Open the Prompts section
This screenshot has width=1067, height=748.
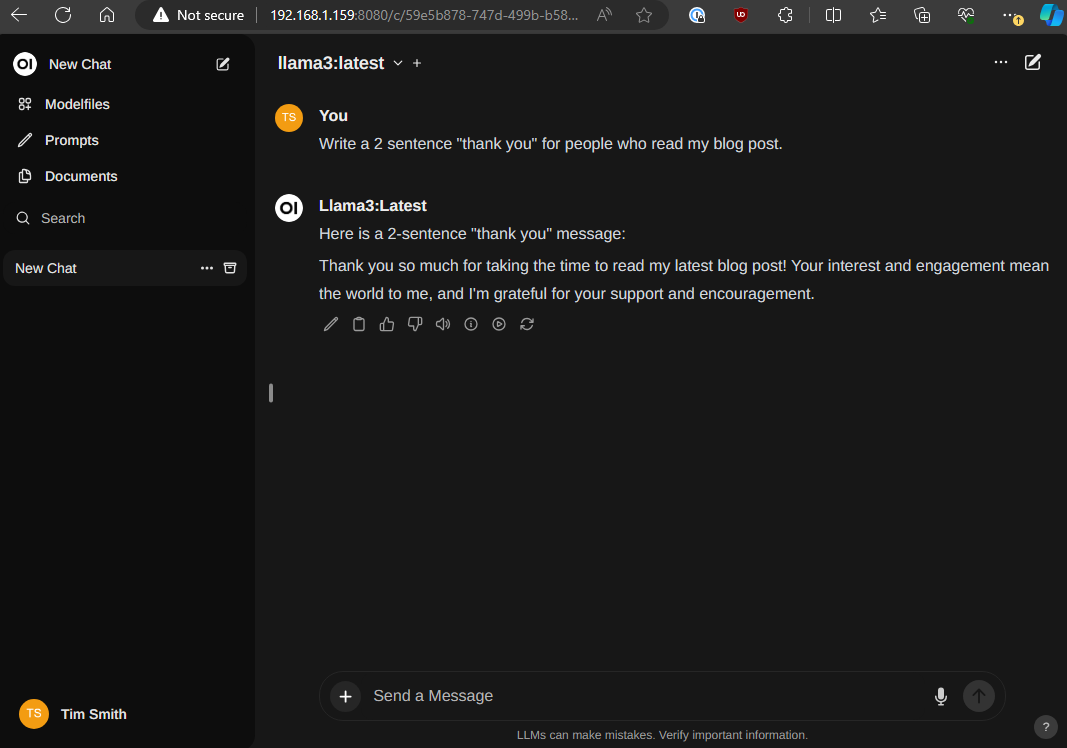coord(71,140)
